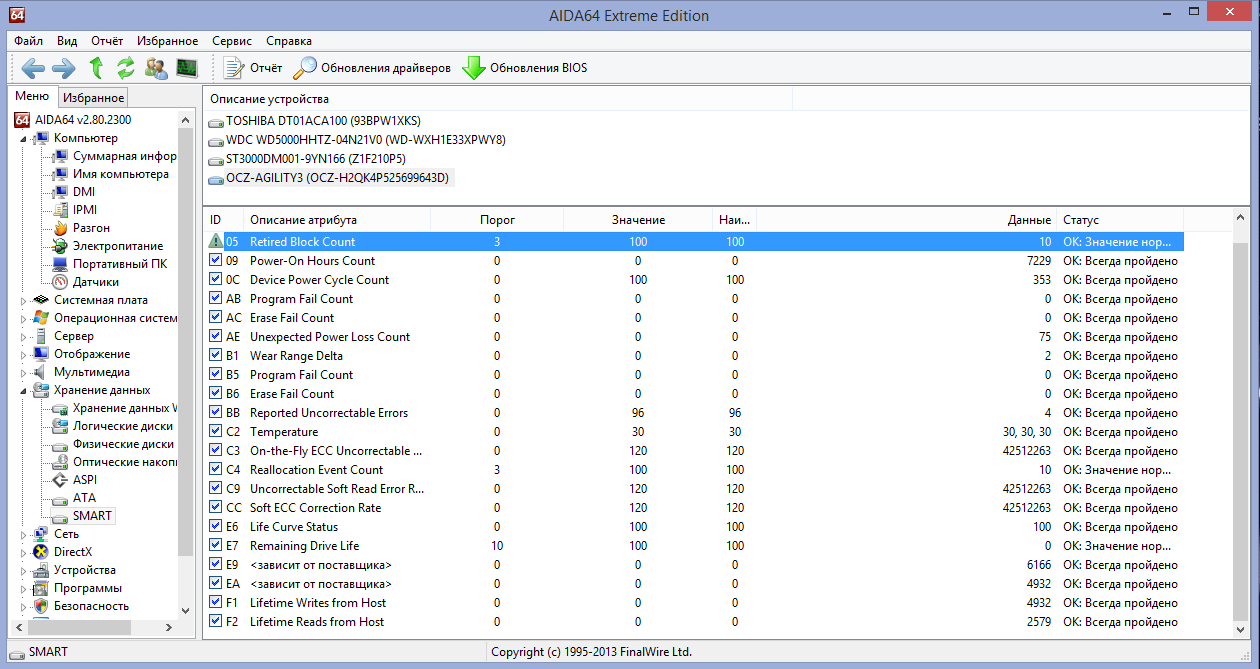Expand the Системная плата node
This screenshot has width=1260, height=669.
(x=24, y=300)
